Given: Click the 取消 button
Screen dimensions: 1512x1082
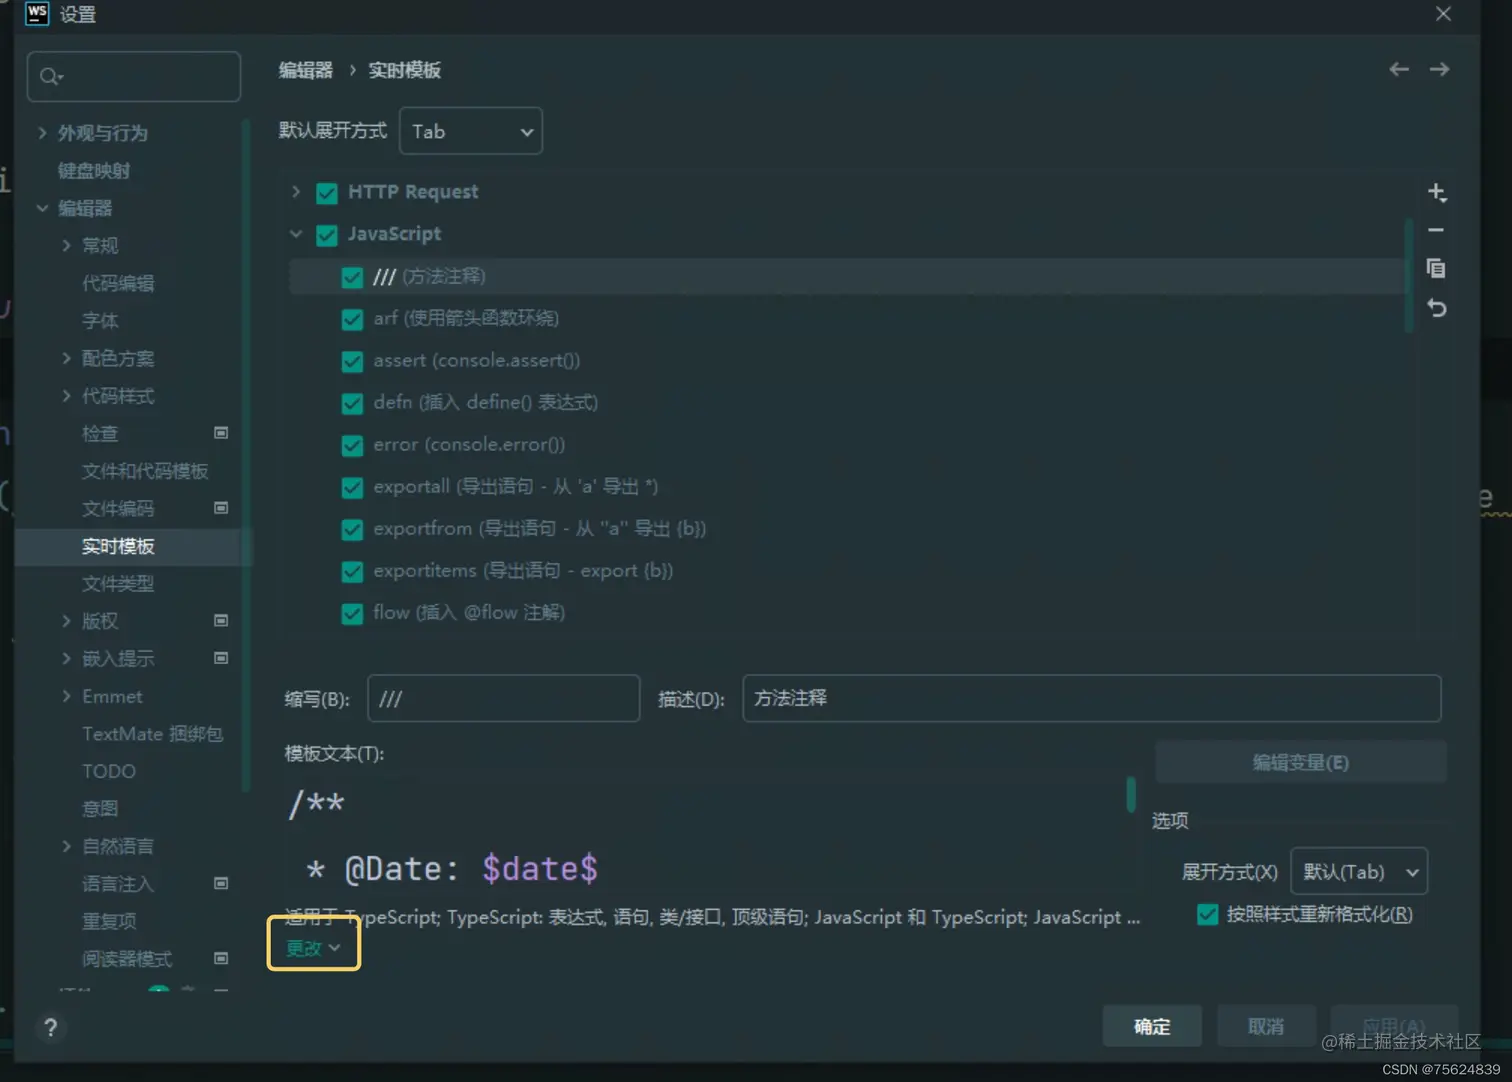Looking at the screenshot, I should (x=1266, y=1026).
